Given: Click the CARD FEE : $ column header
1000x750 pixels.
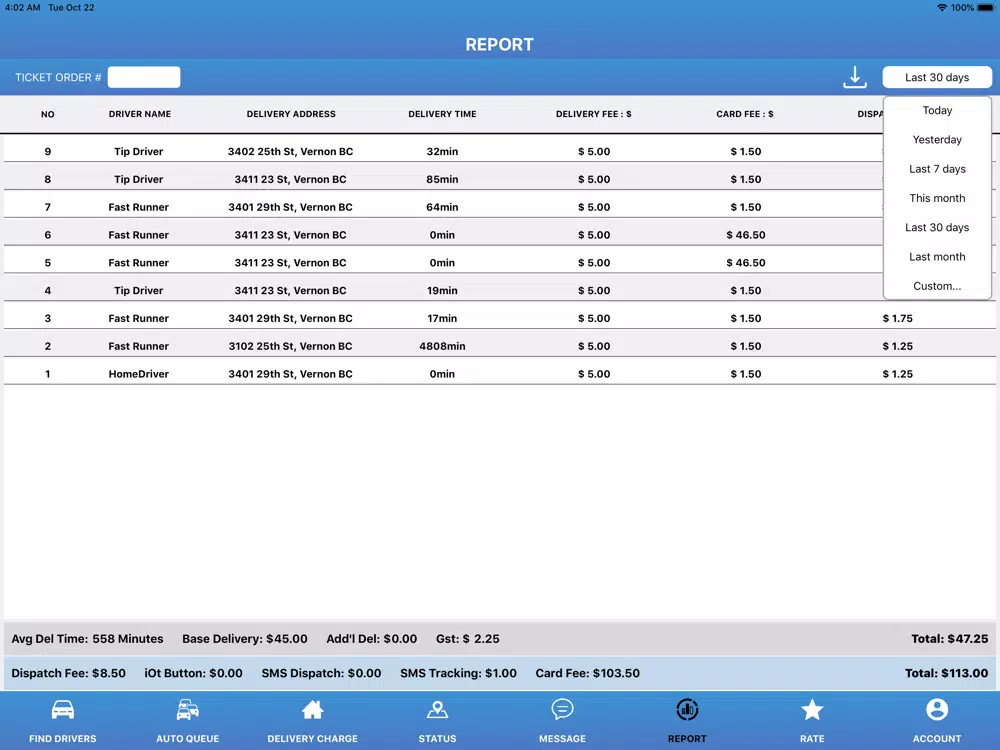Looking at the screenshot, I should point(745,114).
